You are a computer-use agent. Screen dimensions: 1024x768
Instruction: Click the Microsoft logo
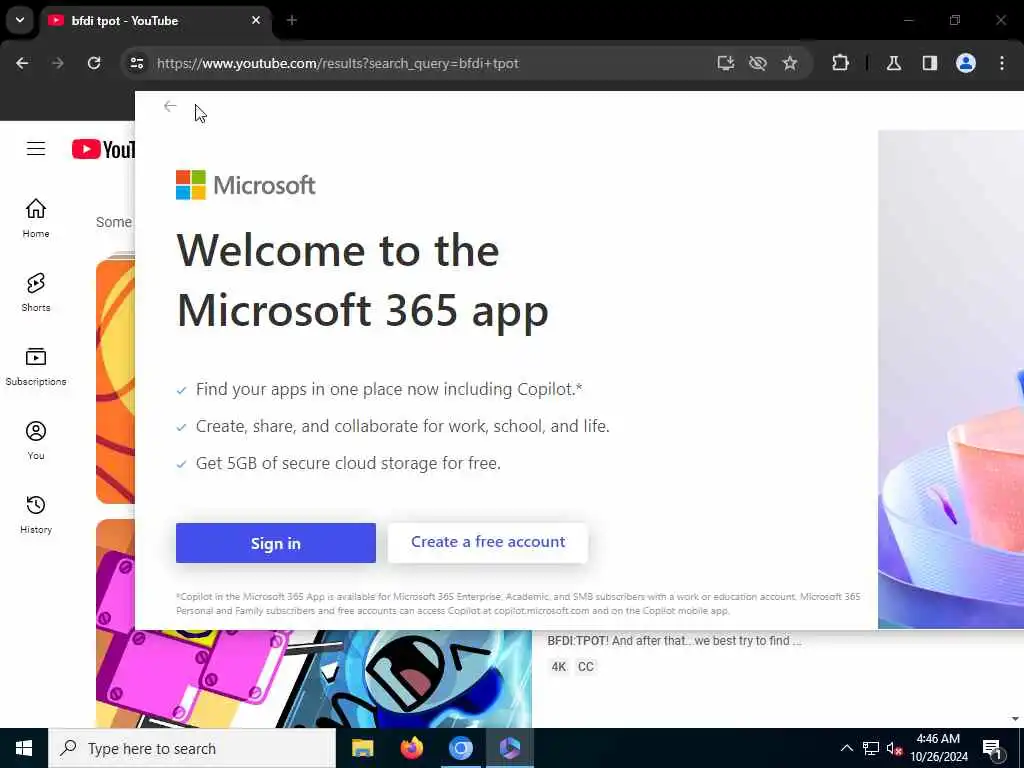click(246, 185)
